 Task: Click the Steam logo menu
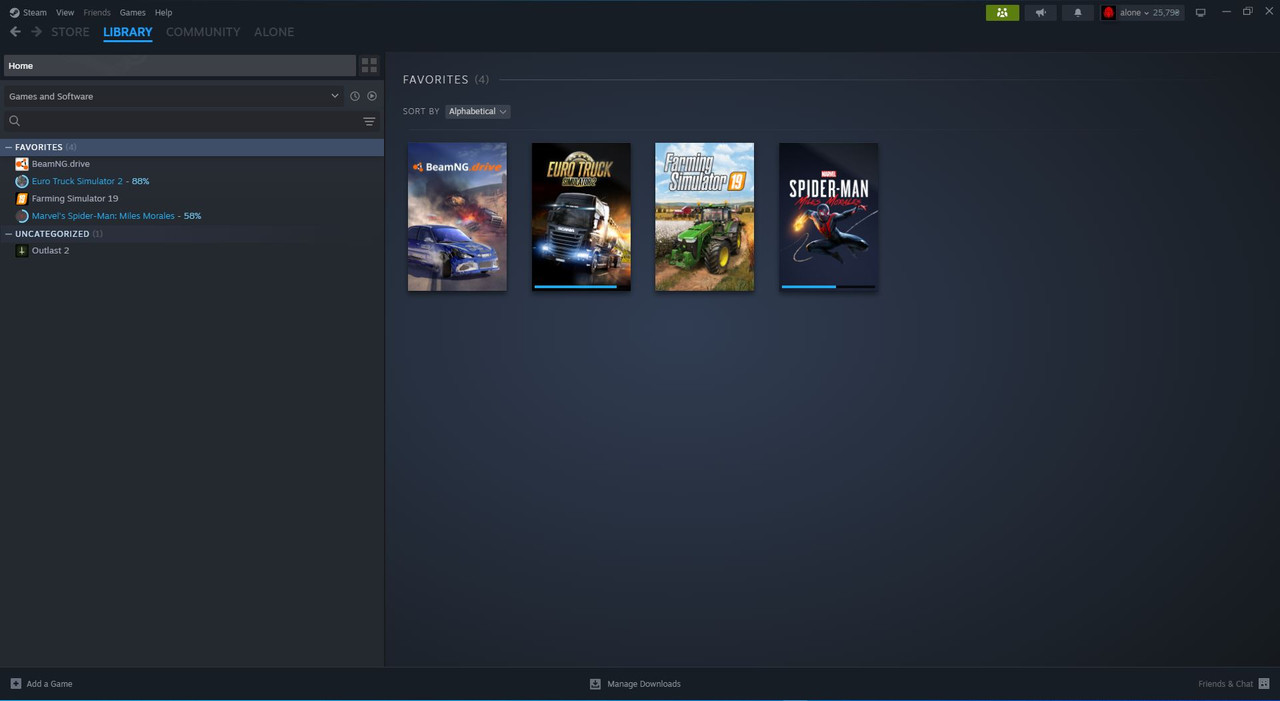[28, 12]
